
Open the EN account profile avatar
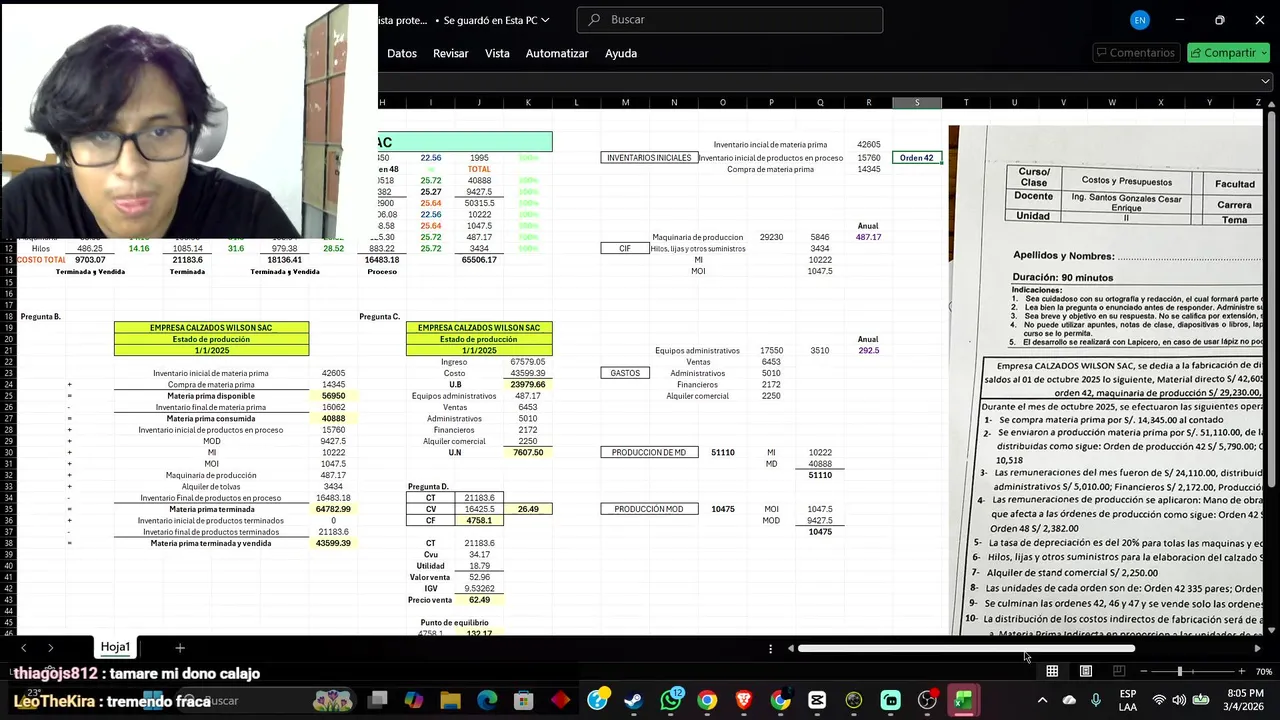(x=1140, y=20)
